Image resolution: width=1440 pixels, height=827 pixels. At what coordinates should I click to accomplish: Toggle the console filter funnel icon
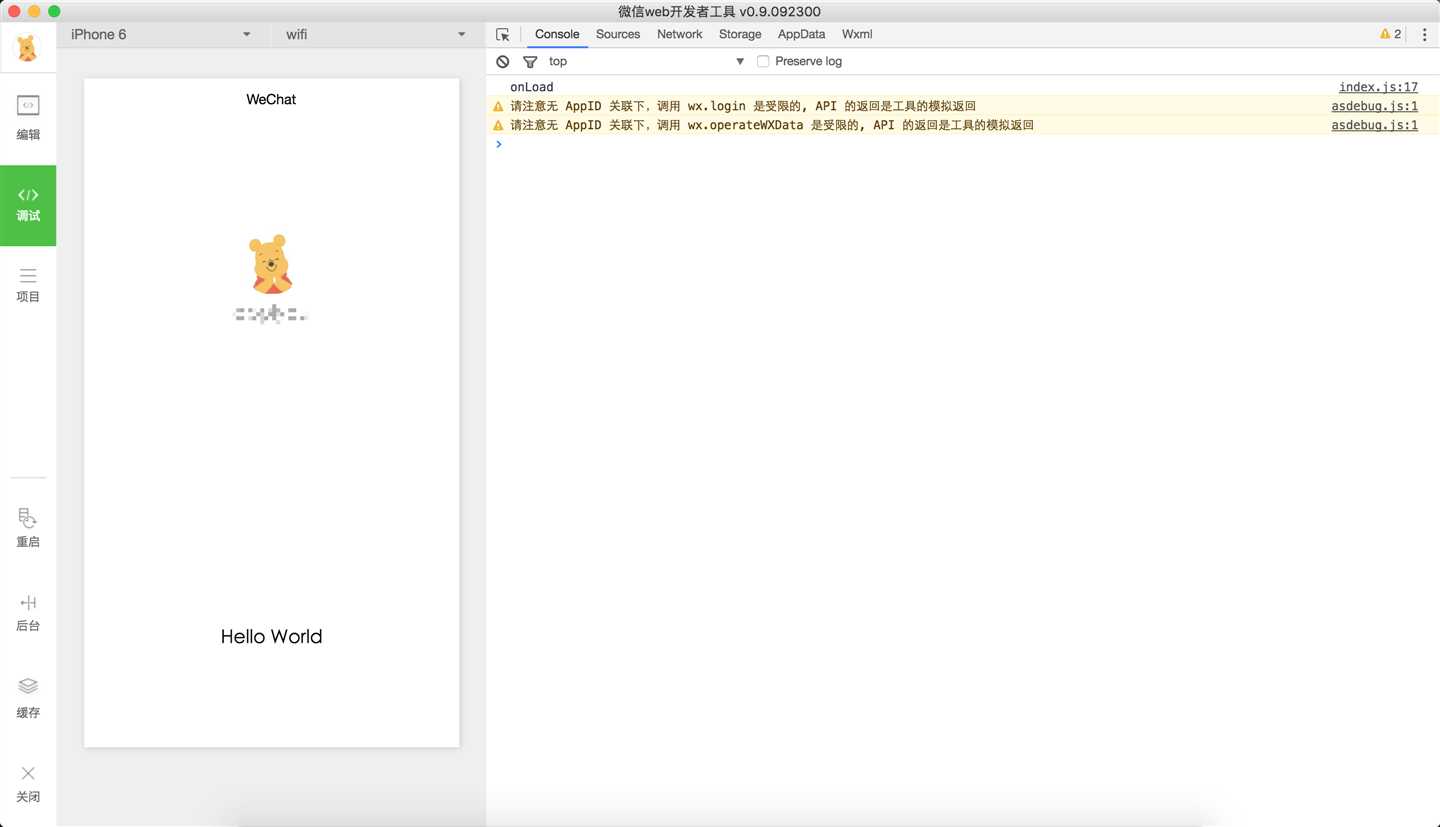pos(530,61)
